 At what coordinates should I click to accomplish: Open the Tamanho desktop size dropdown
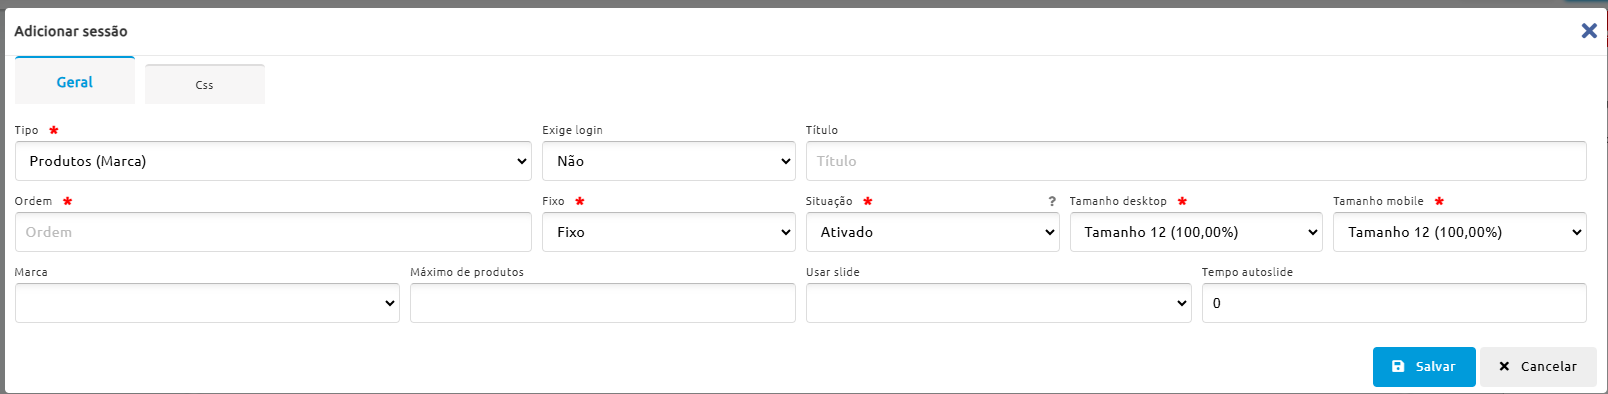pos(1196,232)
